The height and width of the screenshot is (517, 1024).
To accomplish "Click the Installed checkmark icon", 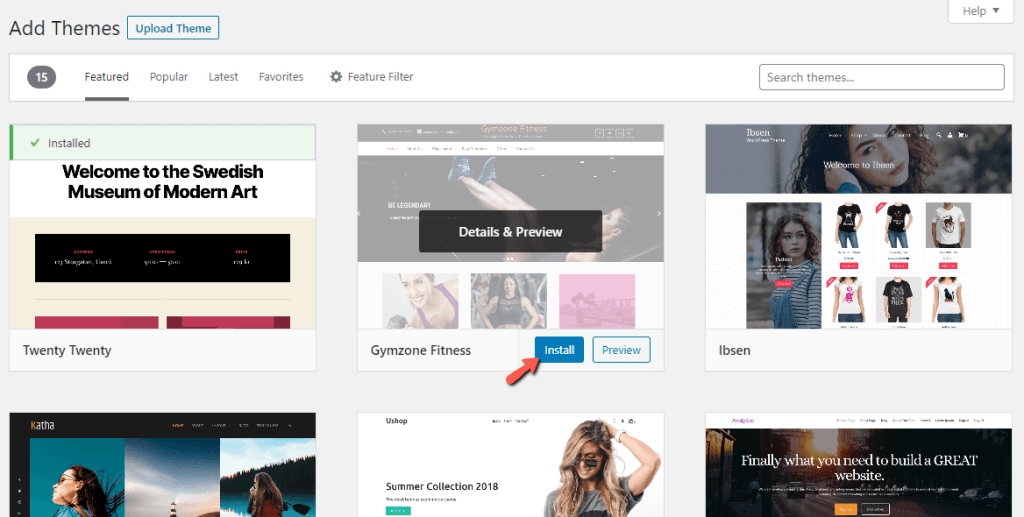I will 35,143.
